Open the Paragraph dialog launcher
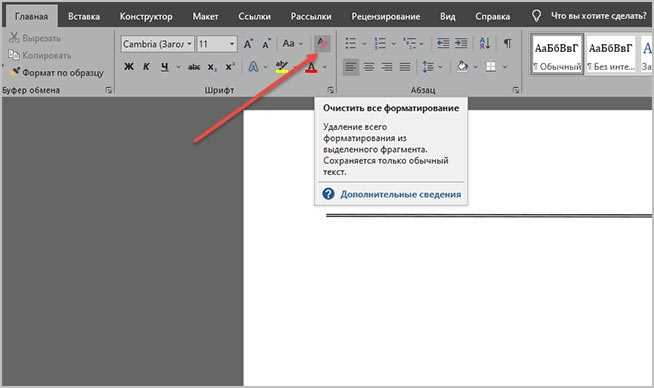 [x=516, y=90]
